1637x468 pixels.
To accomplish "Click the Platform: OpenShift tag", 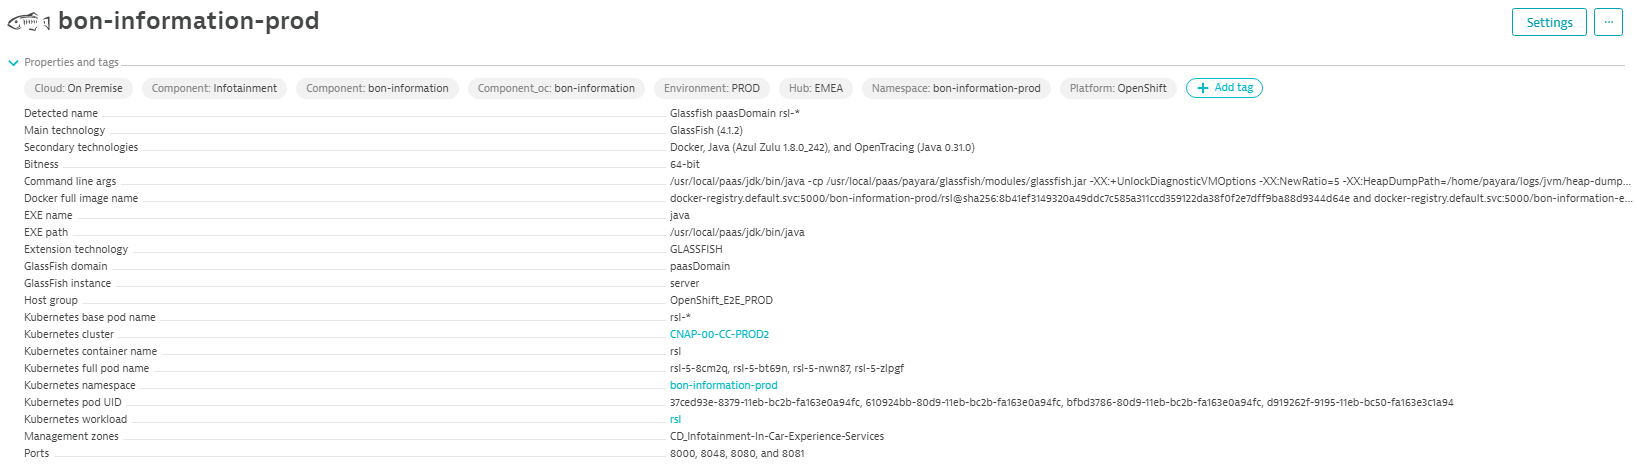I will 1117,88.
